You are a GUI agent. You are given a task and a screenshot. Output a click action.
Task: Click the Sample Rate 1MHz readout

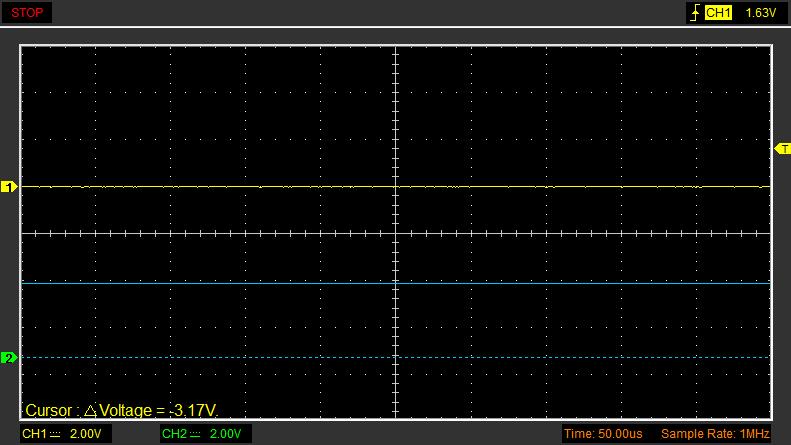pos(714,434)
